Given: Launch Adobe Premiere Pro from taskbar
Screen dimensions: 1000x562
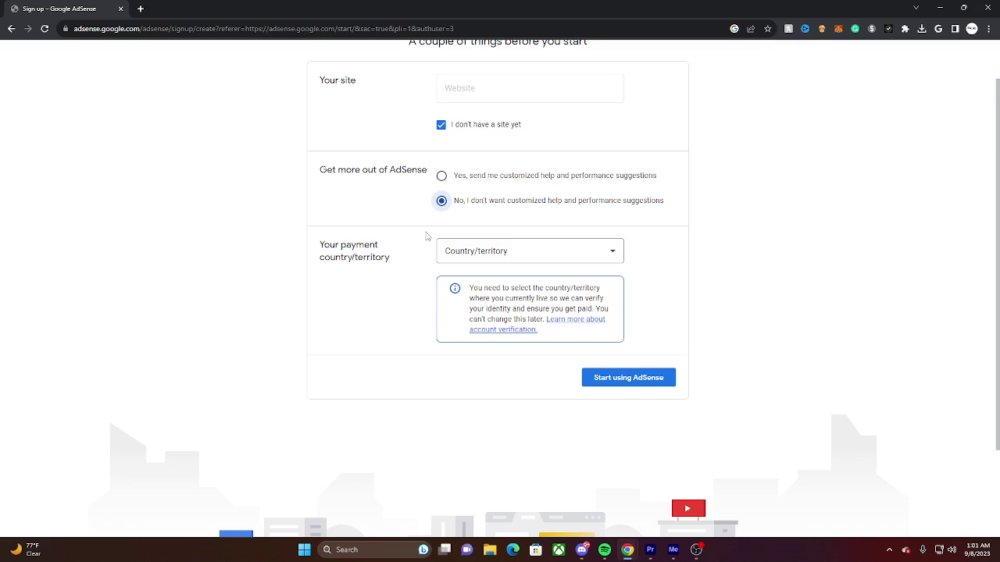Looking at the screenshot, I should pos(651,549).
